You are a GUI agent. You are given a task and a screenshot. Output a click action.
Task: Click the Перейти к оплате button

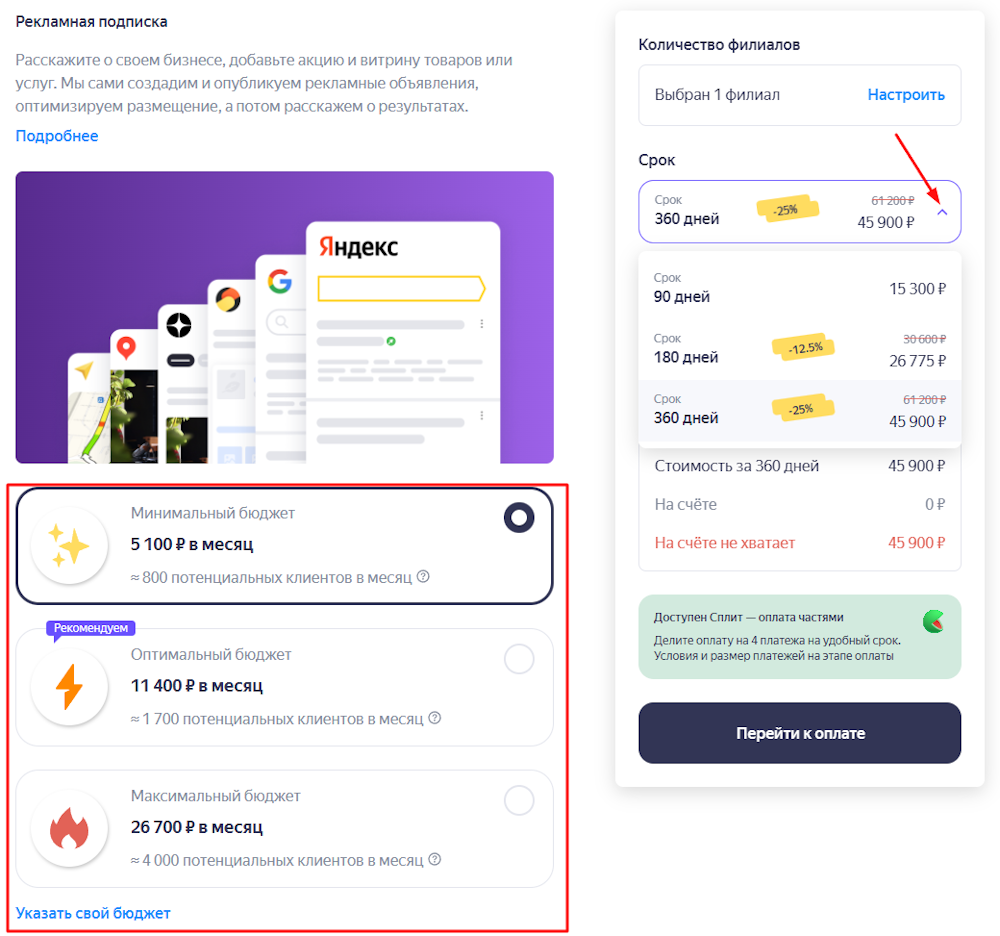(x=799, y=733)
